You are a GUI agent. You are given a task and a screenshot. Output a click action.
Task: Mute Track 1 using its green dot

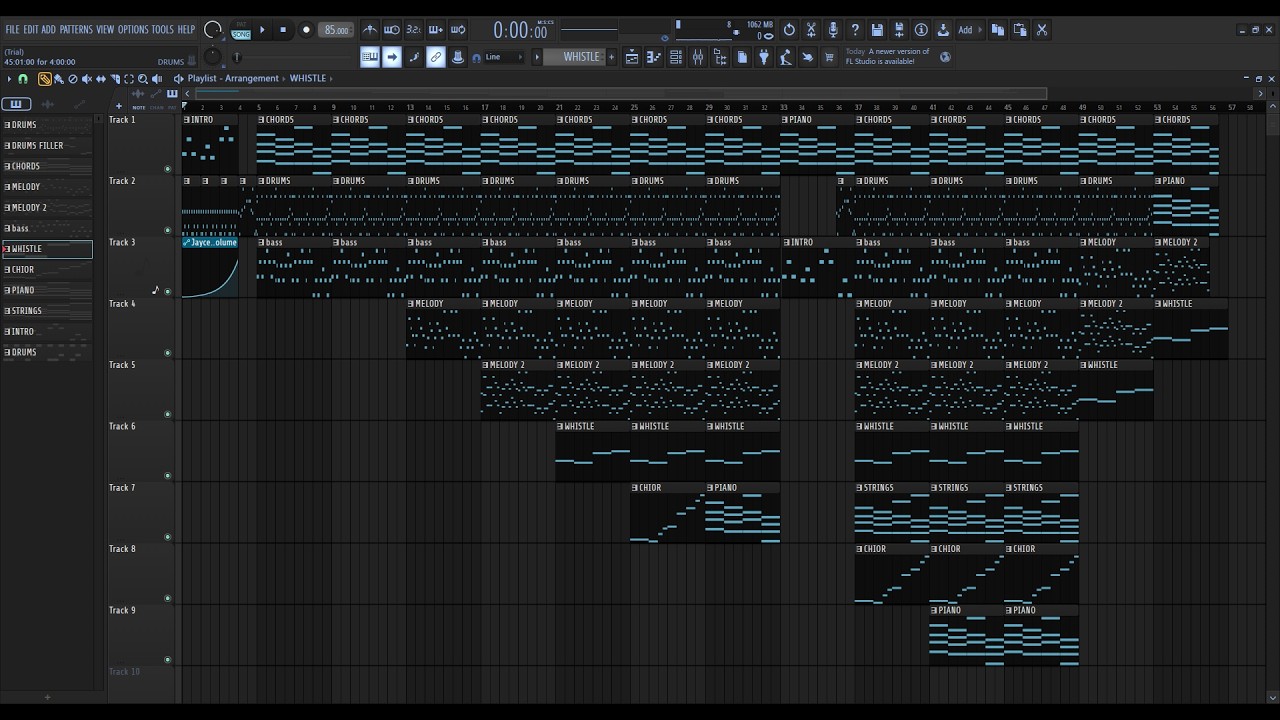[x=167, y=169]
